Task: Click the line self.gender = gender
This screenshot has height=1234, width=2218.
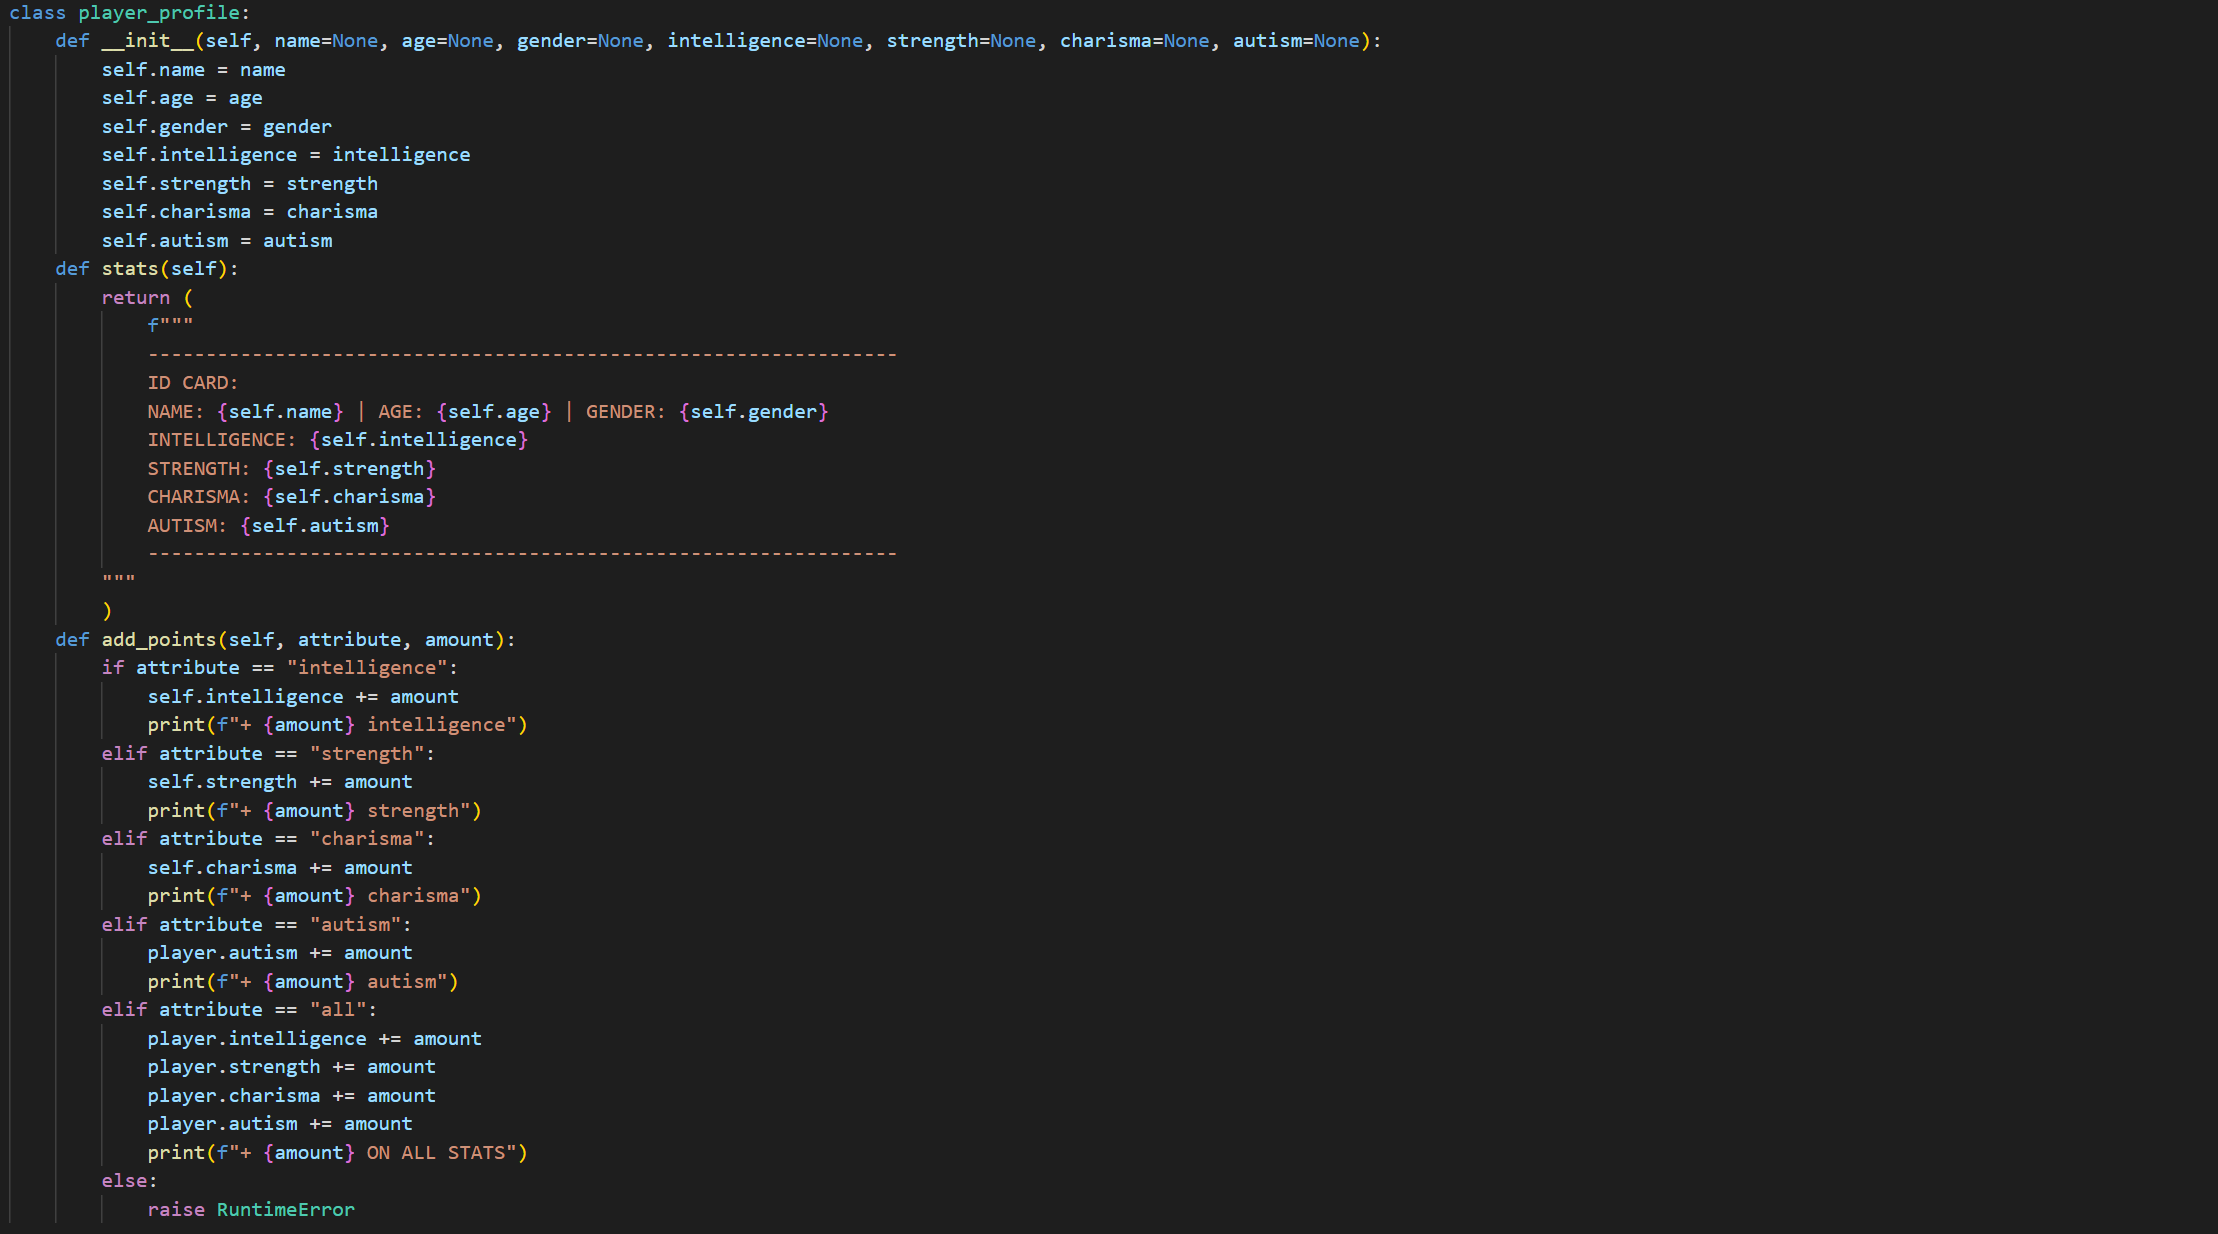Action: coord(216,127)
